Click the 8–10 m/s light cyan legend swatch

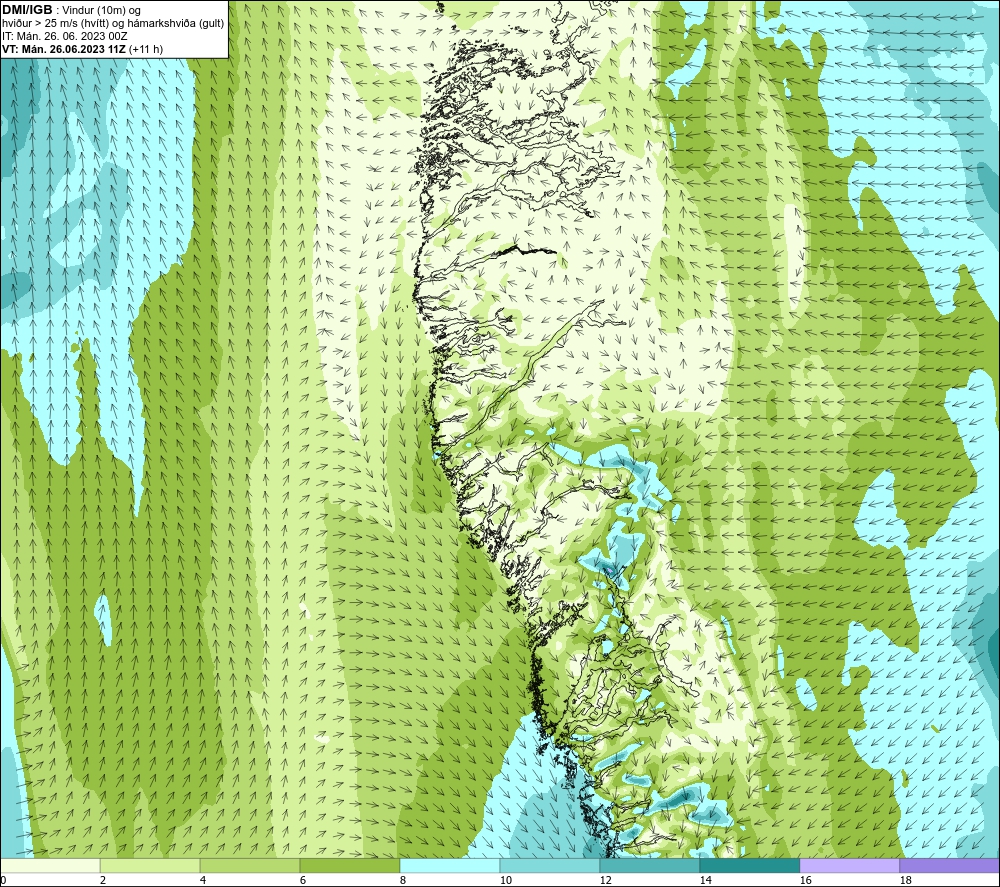tap(450, 865)
